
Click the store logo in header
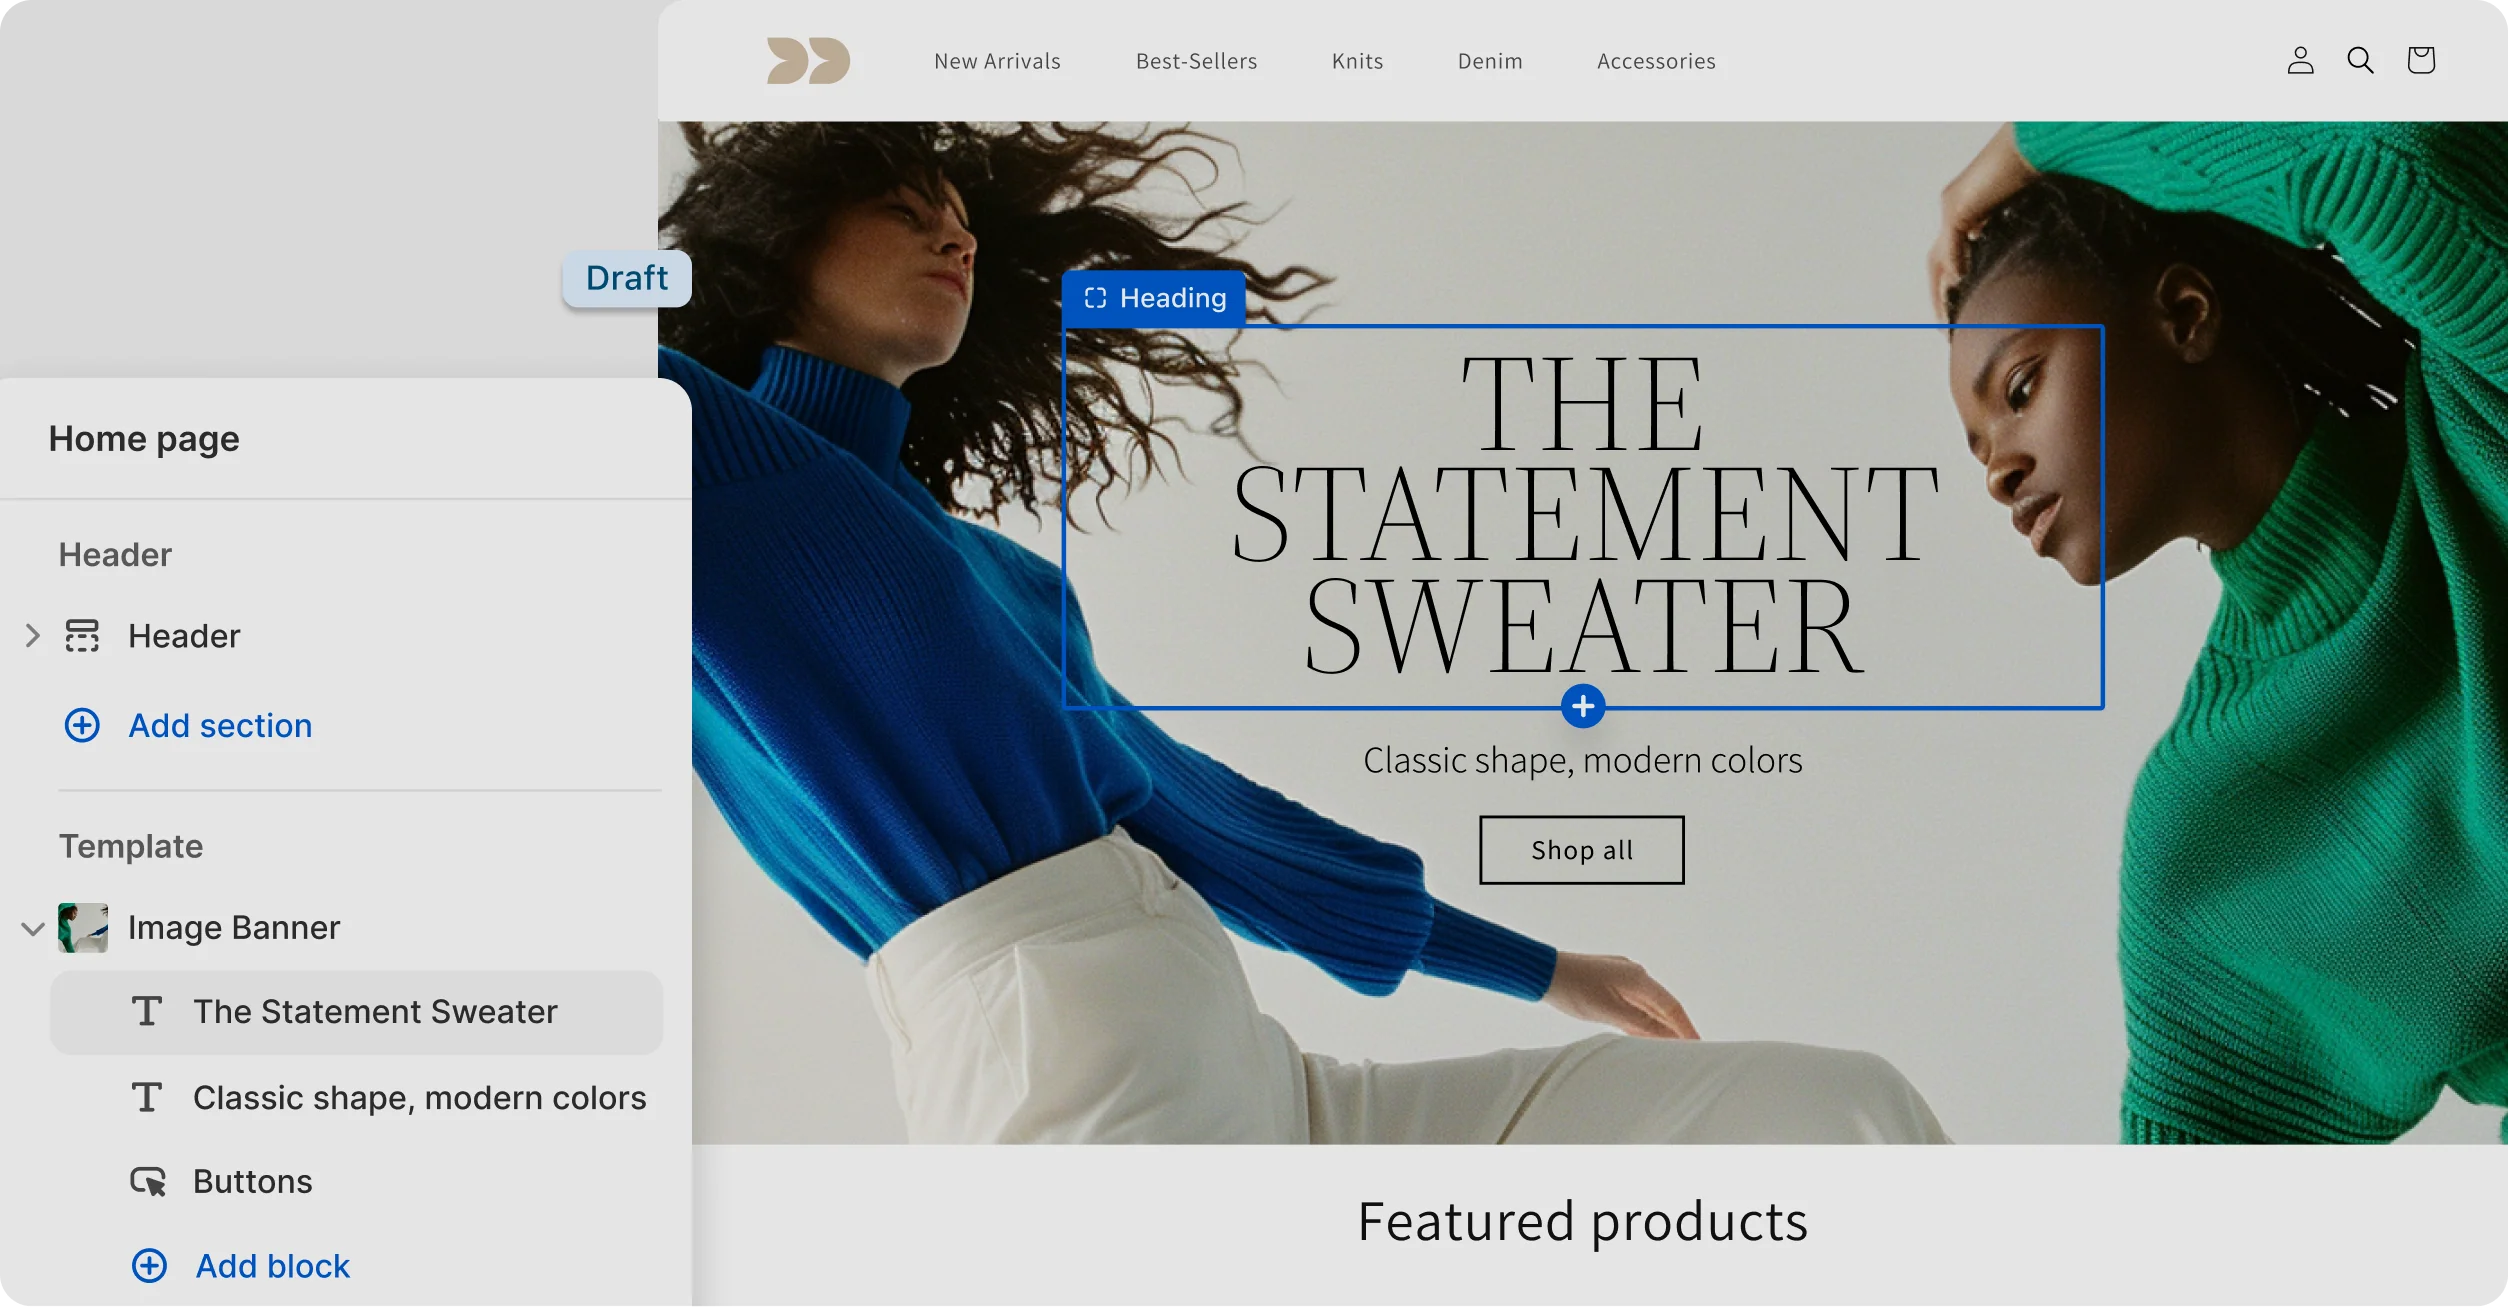(x=808, y=61)
